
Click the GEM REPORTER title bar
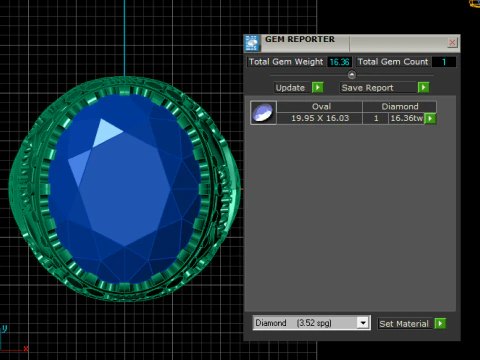pyautogui.click(x=353, y=43)
